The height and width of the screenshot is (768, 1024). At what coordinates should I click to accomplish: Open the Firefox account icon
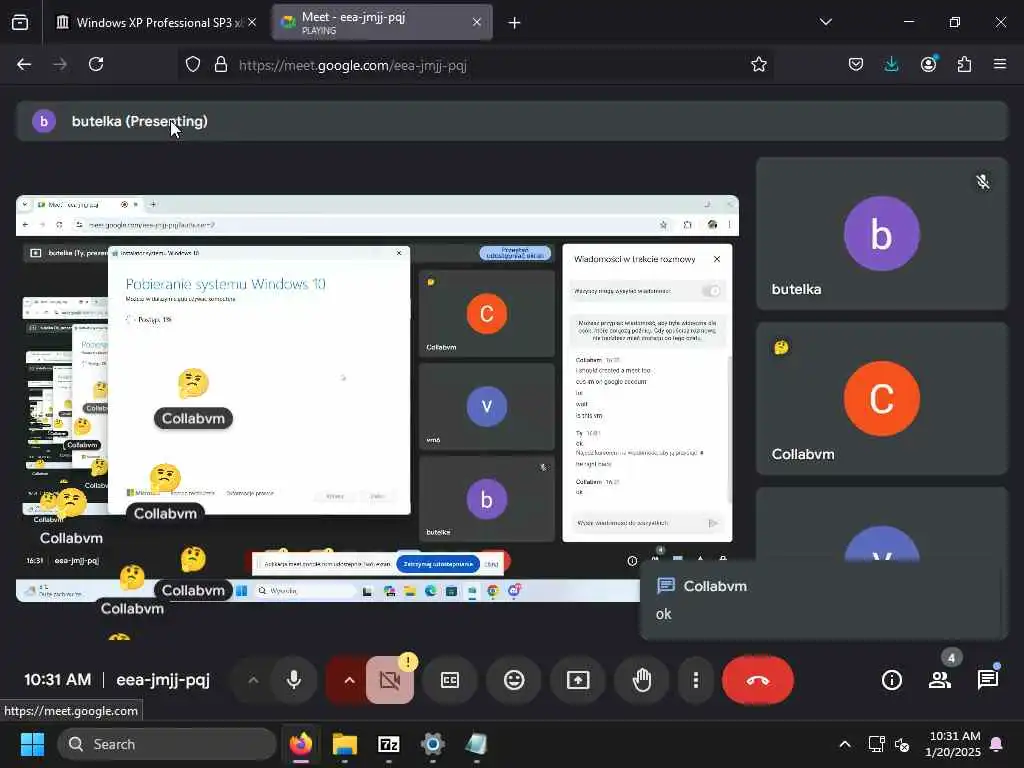coord(928,64)
